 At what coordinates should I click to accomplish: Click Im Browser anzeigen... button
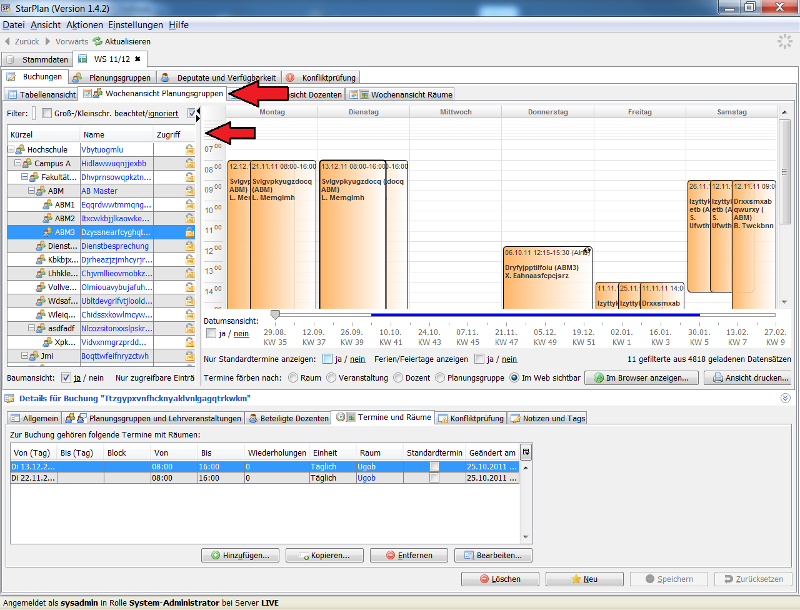(641, 378)
